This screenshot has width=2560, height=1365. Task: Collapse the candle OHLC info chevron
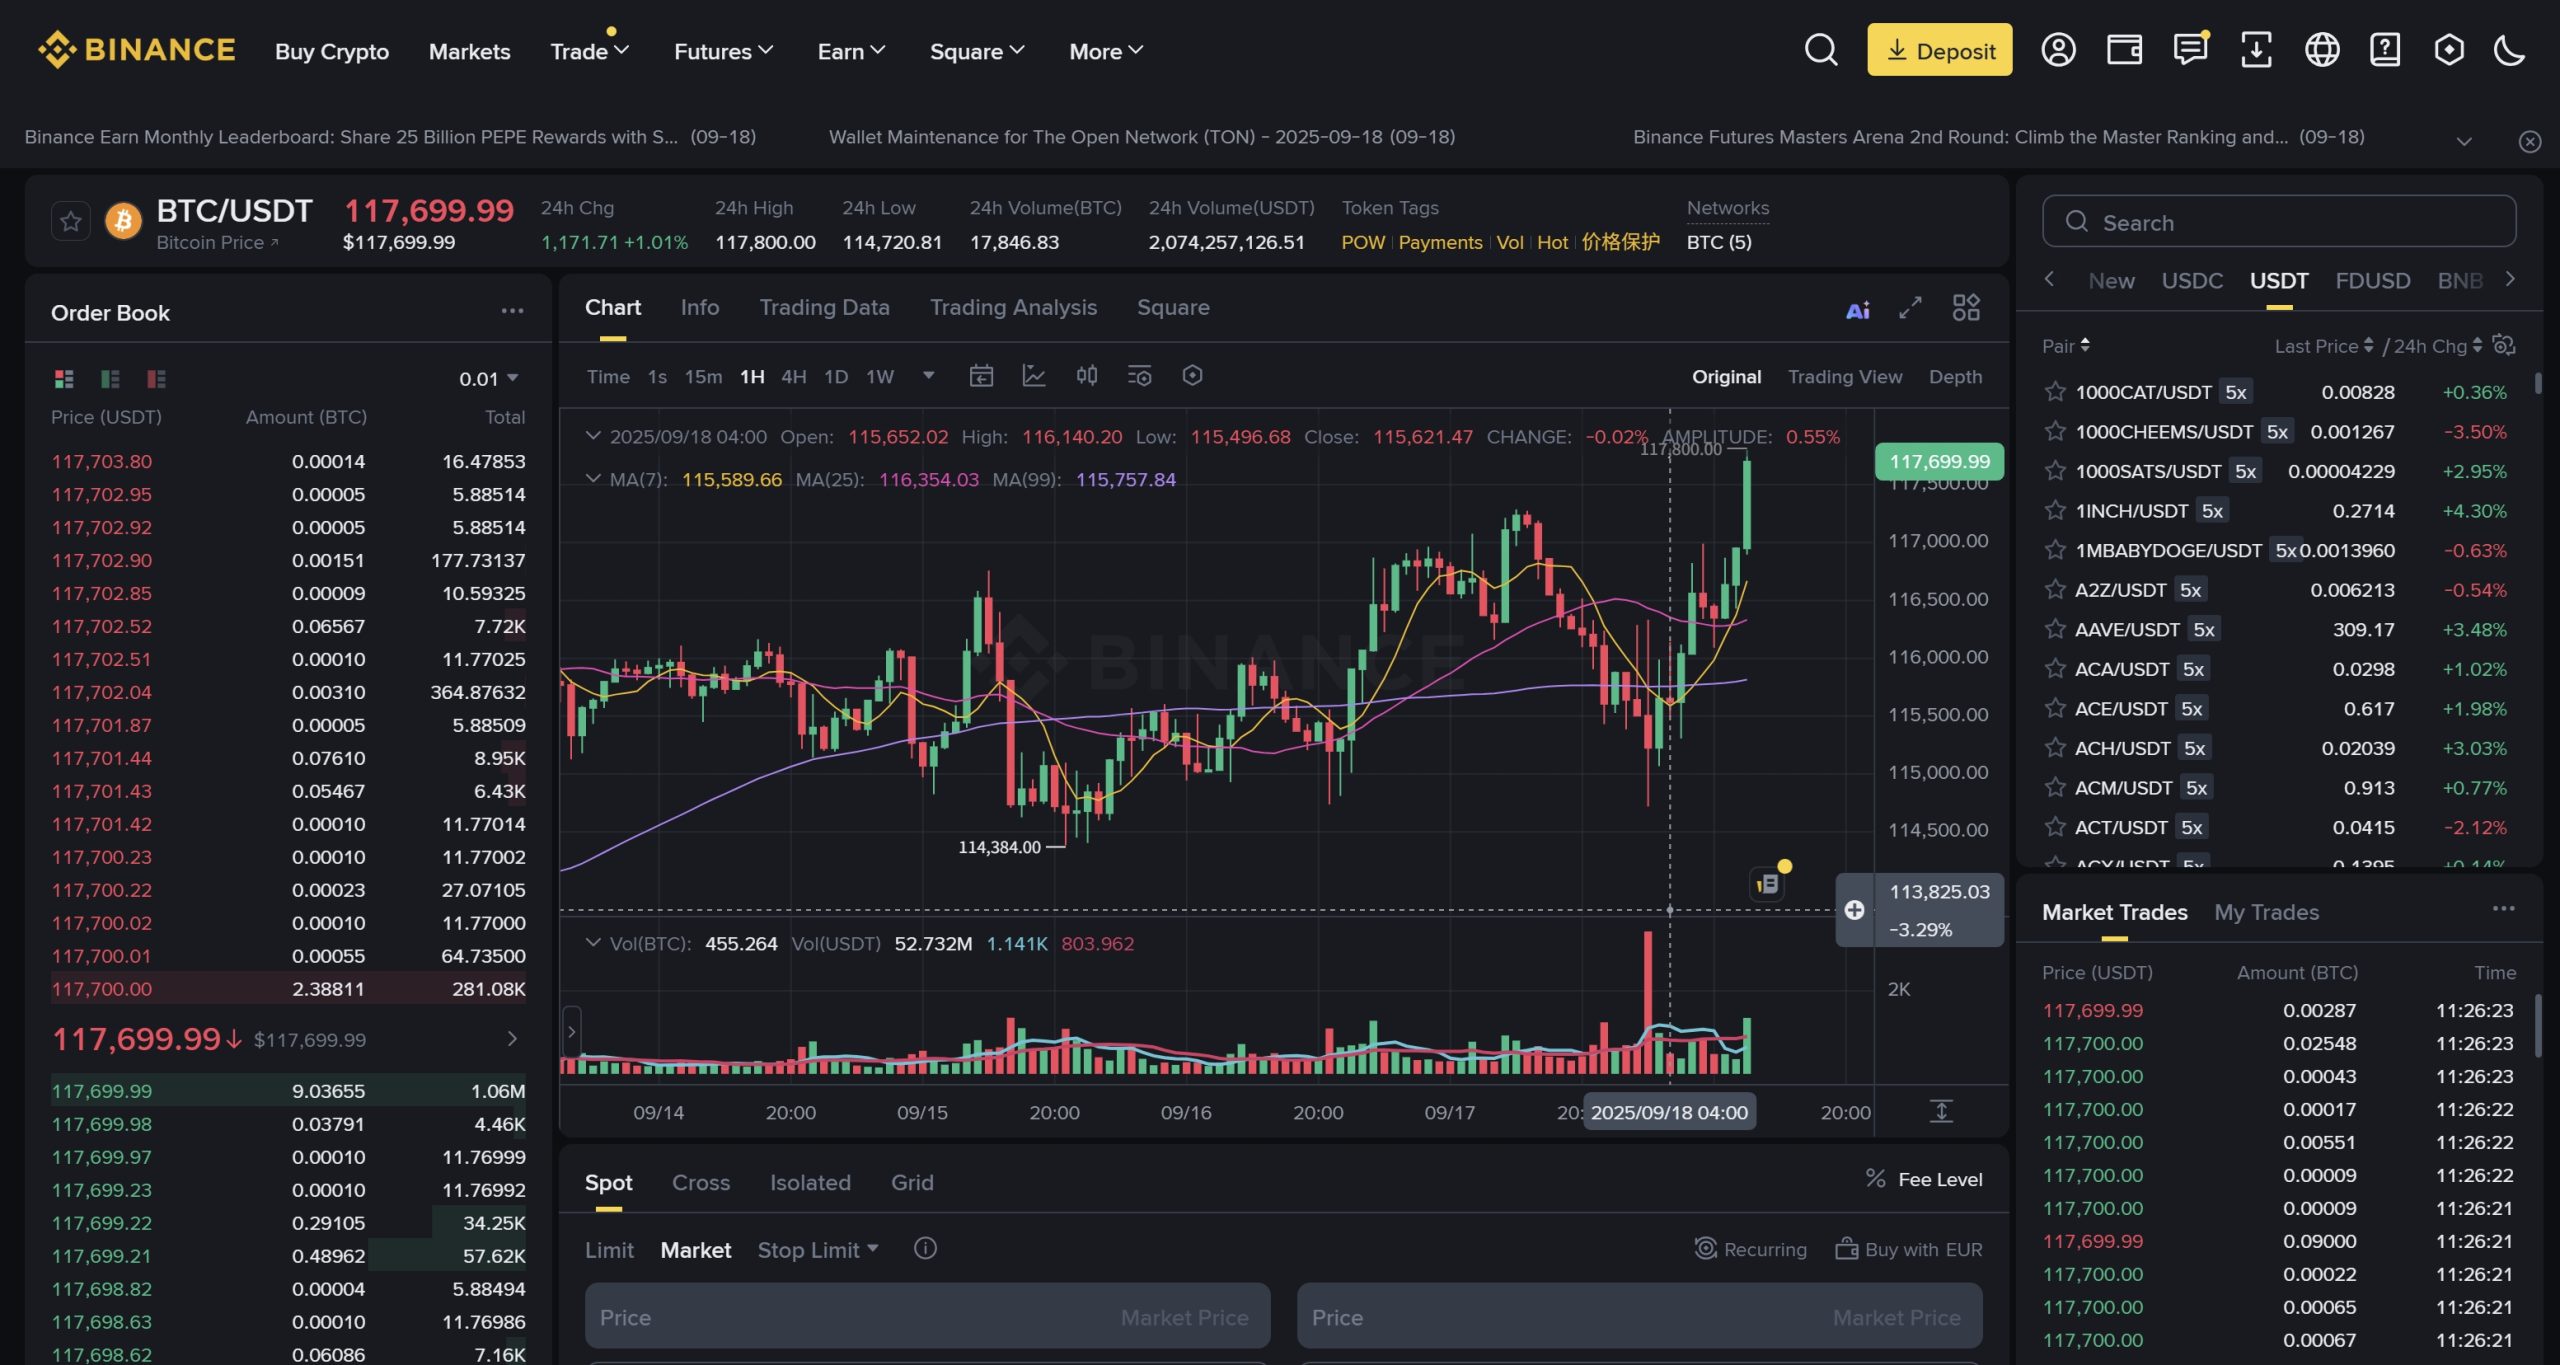pos(593,436)
